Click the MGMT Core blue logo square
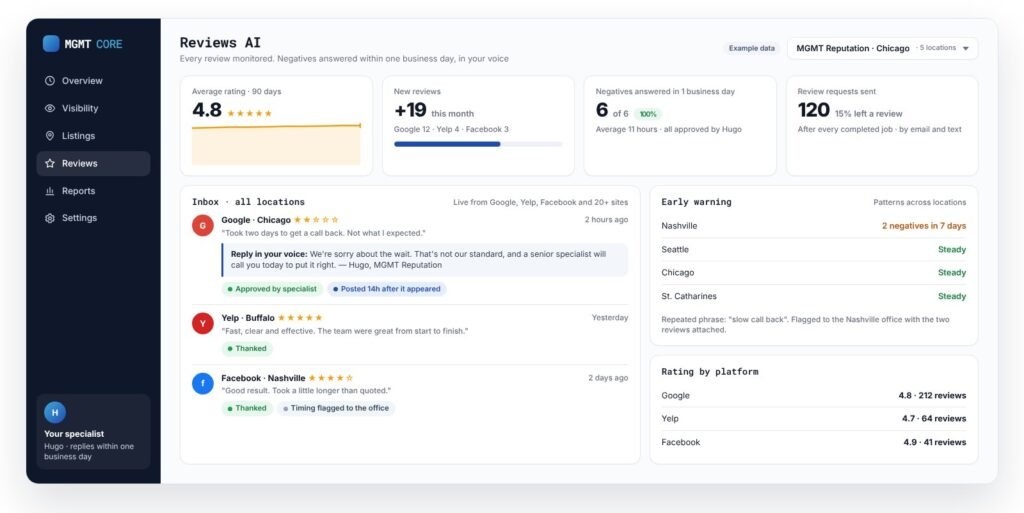This screenshot has width=1024, height=513. coord(51,44)
